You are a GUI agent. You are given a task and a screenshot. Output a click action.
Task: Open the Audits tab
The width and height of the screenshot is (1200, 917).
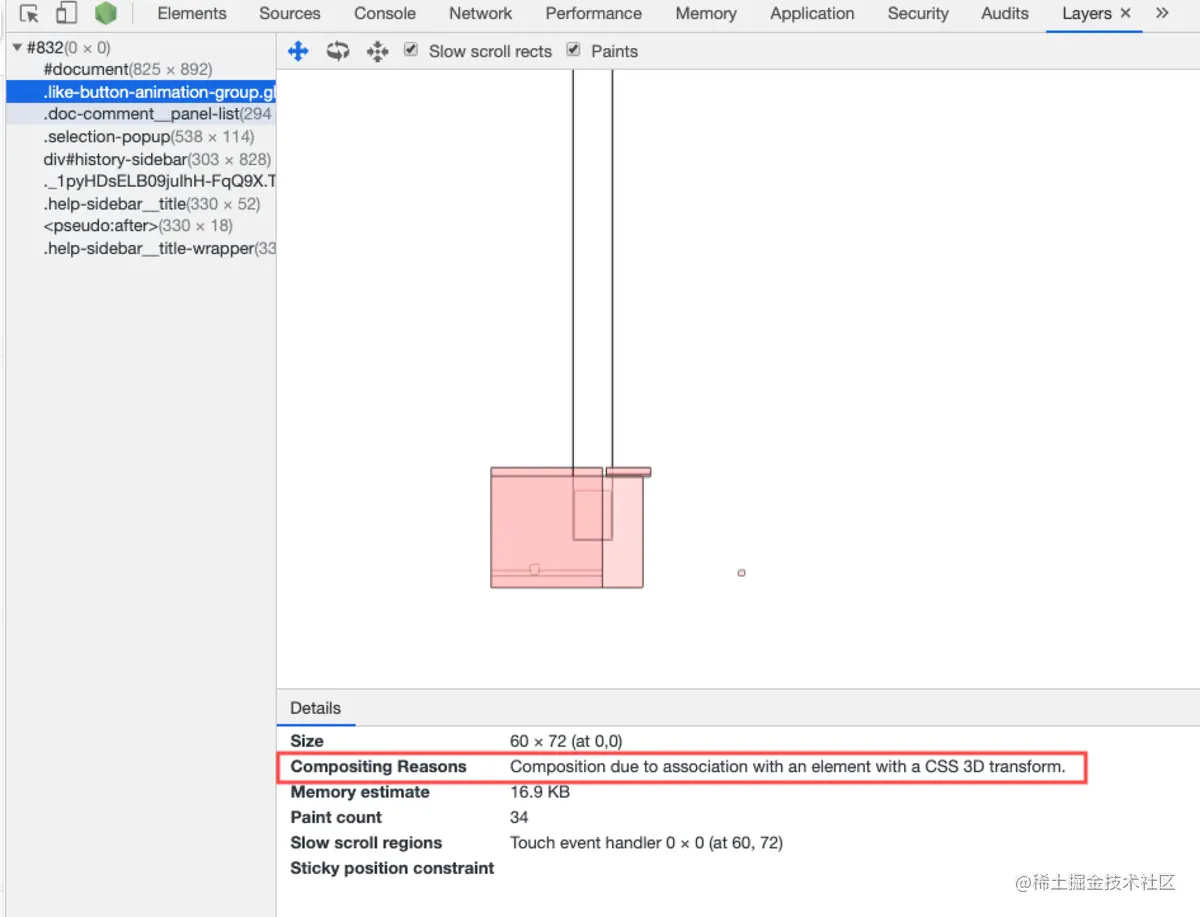point(1005,13)
